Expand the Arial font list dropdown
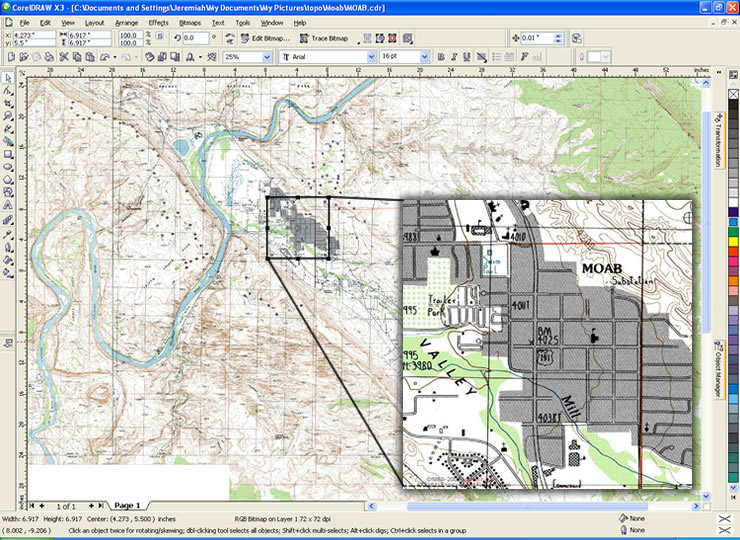 click(369, 57)
